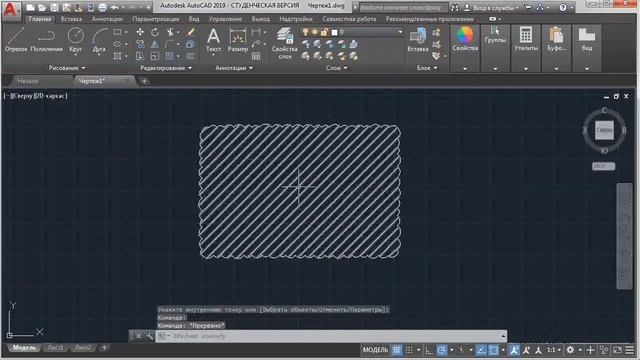Switch to the Параметризация ribbon tab

tap(156, 19)
